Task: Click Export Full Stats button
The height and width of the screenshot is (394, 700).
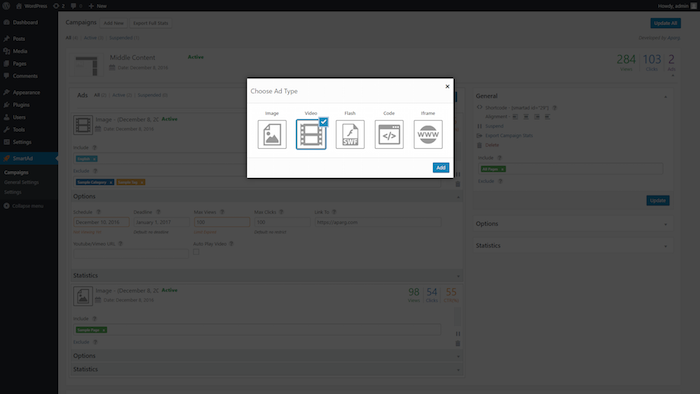Action: point(150,23)
